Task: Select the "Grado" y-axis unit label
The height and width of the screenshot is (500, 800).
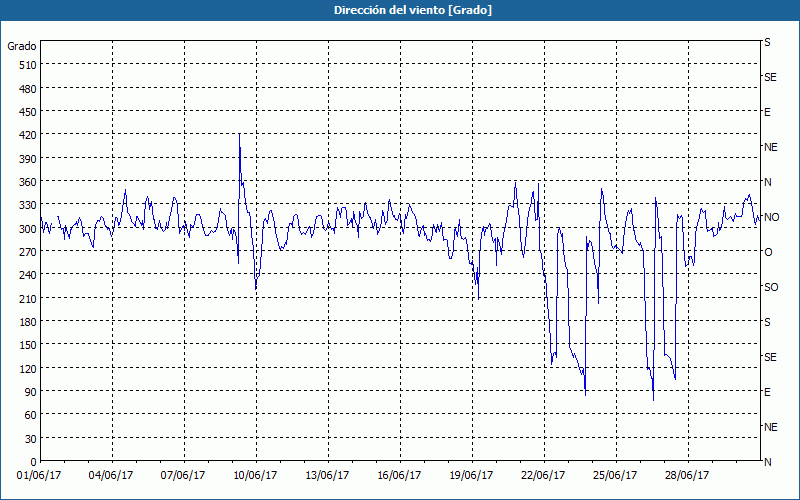Action: pyautogui.click(x=22, y=46)
